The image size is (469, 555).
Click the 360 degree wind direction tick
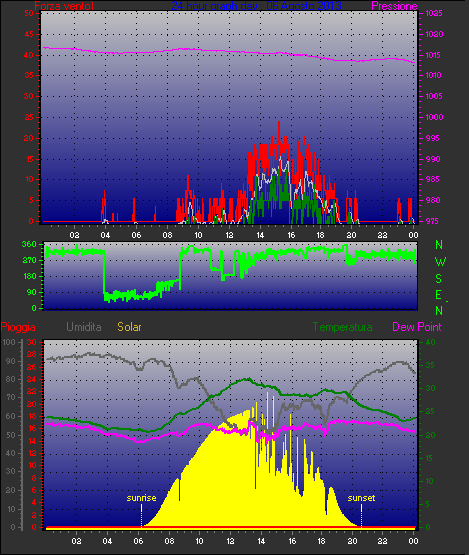pos(29,244)
